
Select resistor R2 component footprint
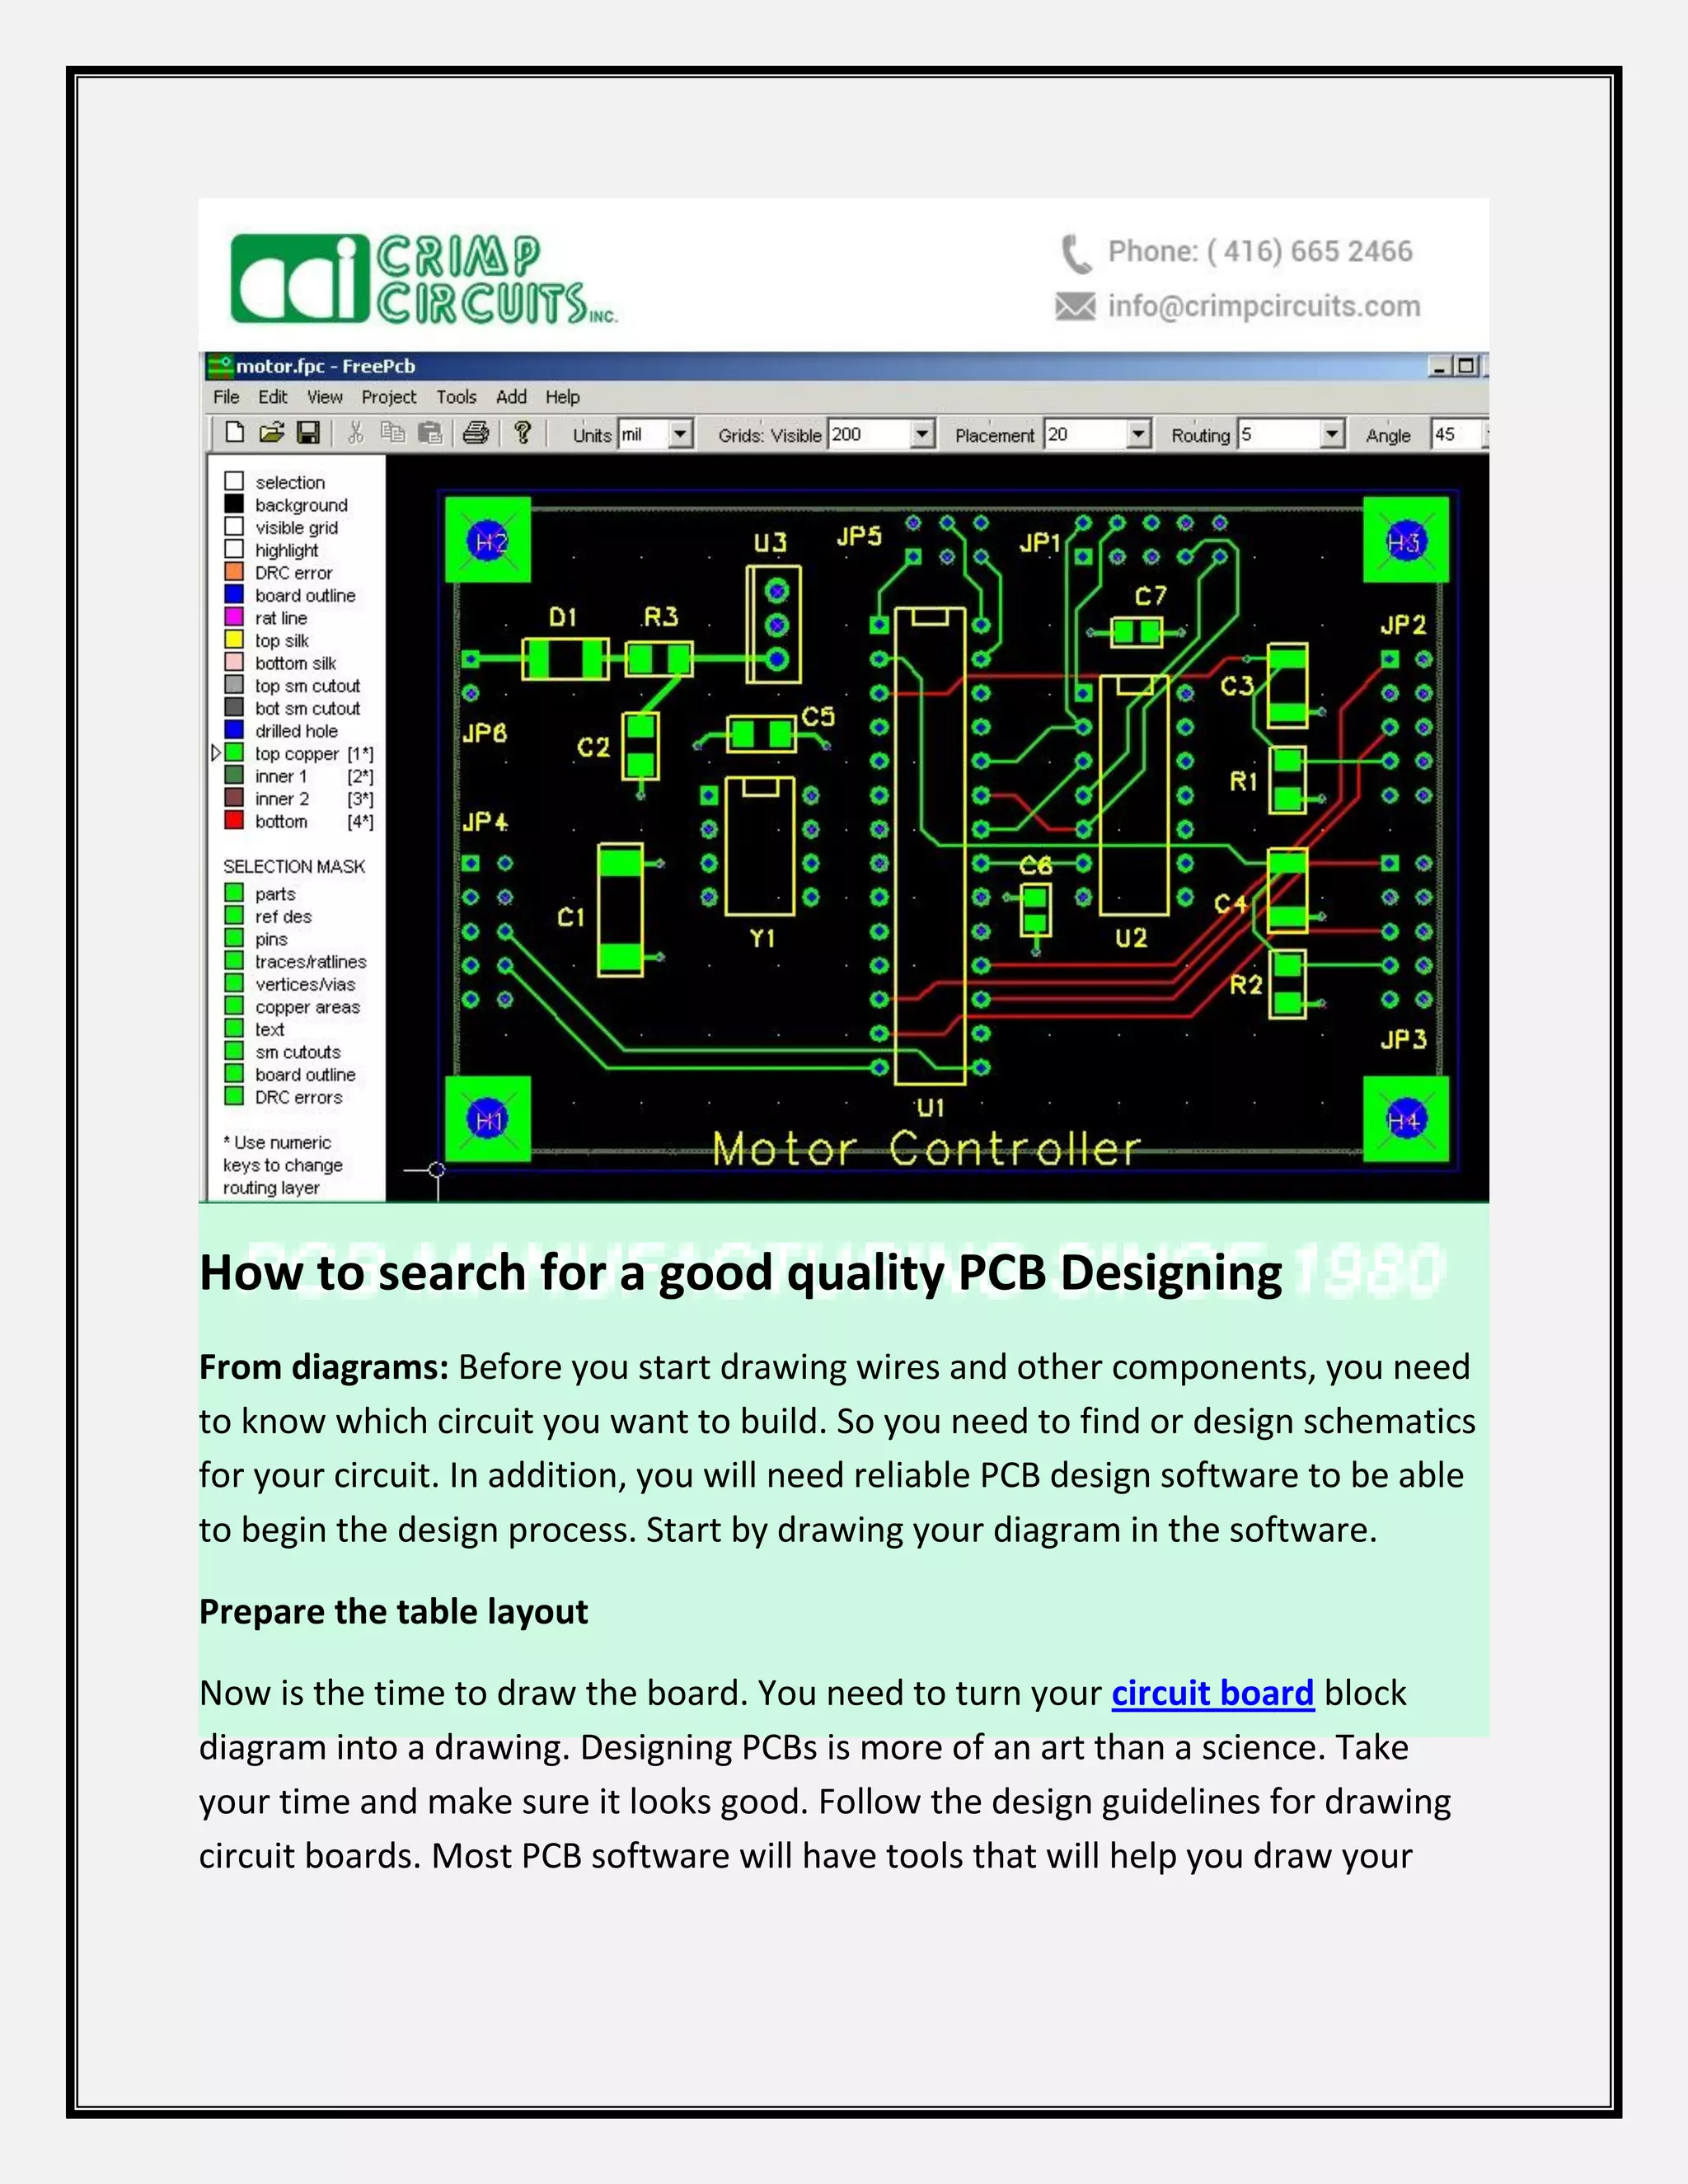1288,984
